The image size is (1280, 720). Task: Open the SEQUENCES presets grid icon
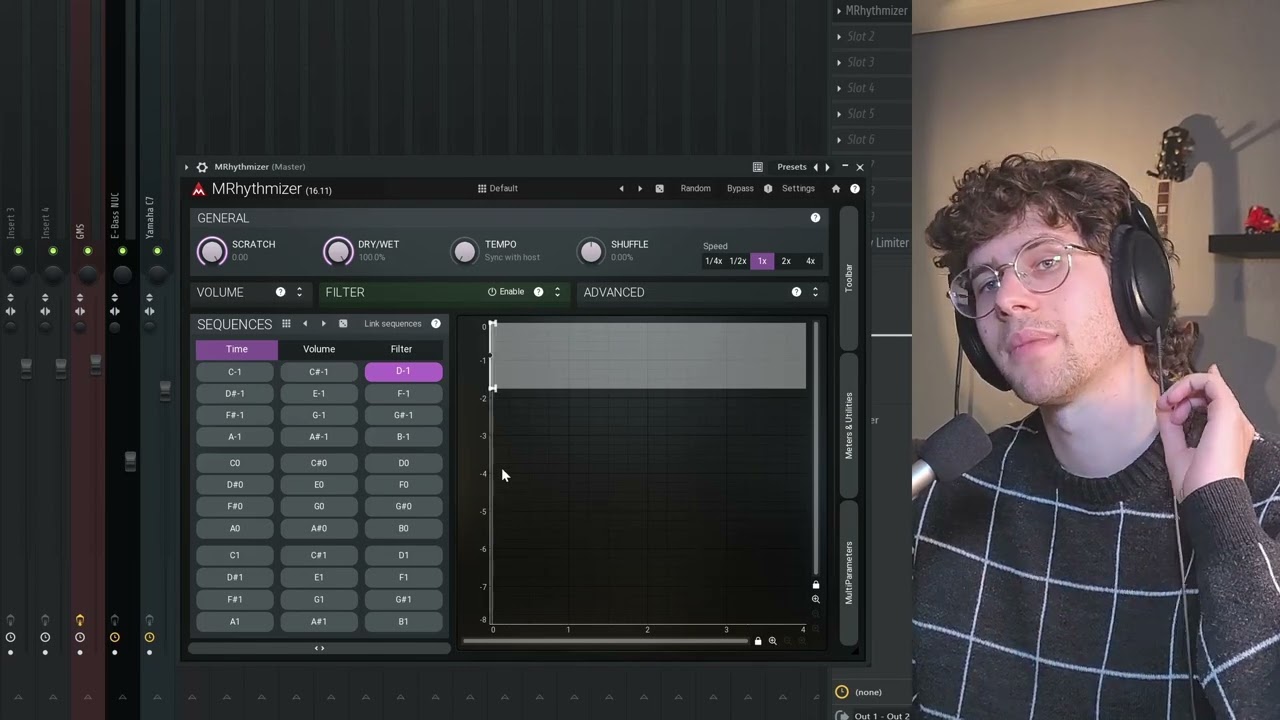pos(286,324)
